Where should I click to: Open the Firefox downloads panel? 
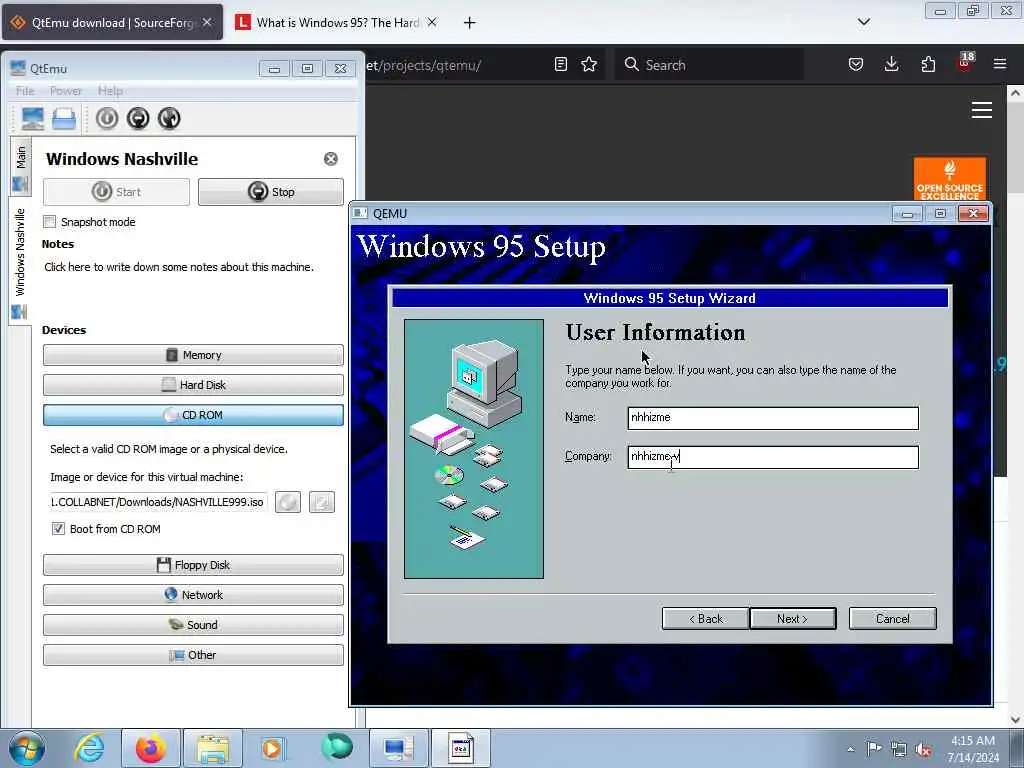pyautogui.click(x=891, y=64)
